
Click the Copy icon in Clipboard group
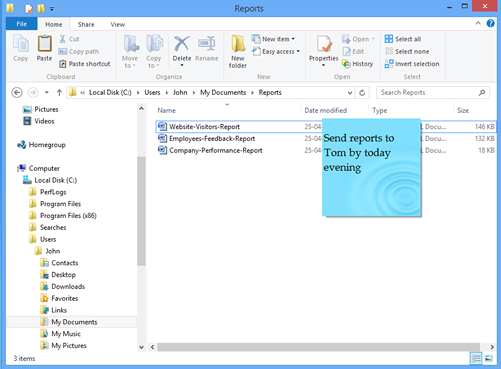pos(21,44)
